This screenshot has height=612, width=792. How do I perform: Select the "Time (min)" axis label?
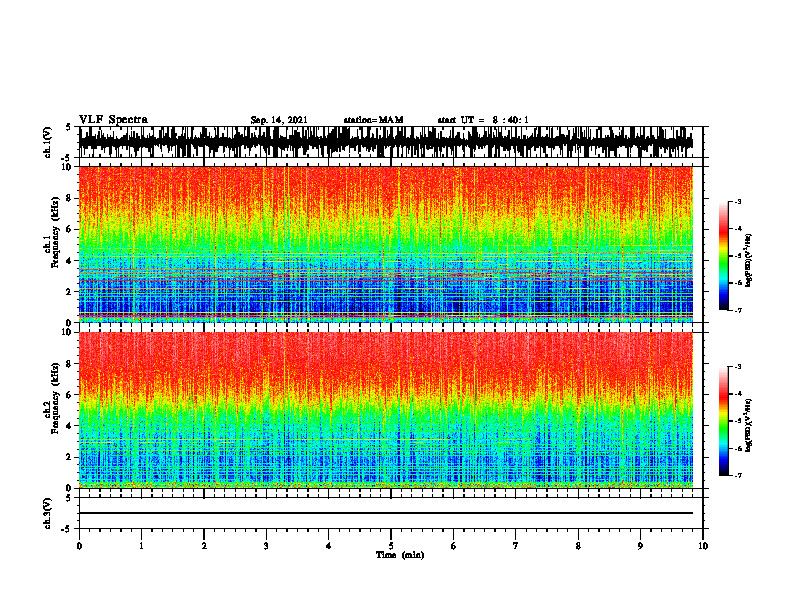point(400,555)
